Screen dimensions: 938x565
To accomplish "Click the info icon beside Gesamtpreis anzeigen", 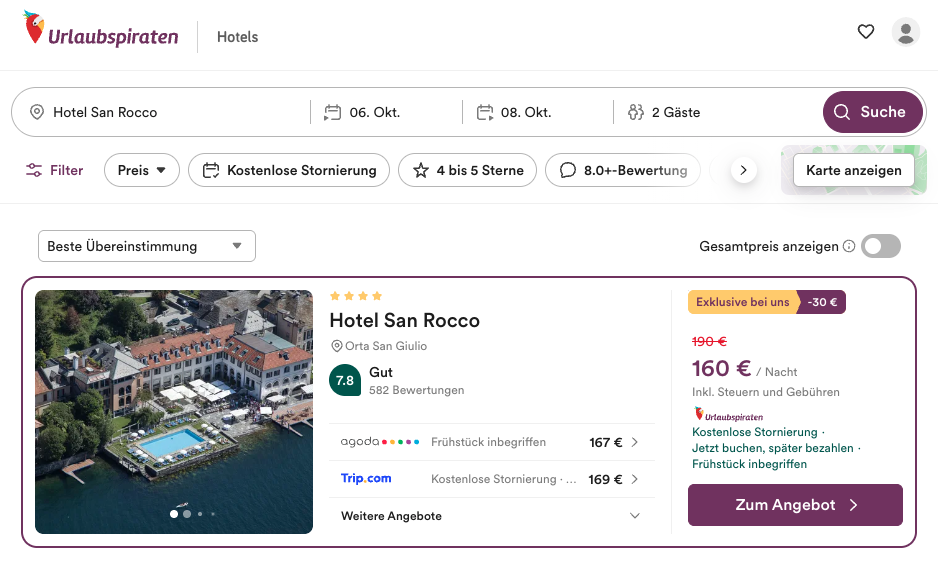I will tap(849, 246).
